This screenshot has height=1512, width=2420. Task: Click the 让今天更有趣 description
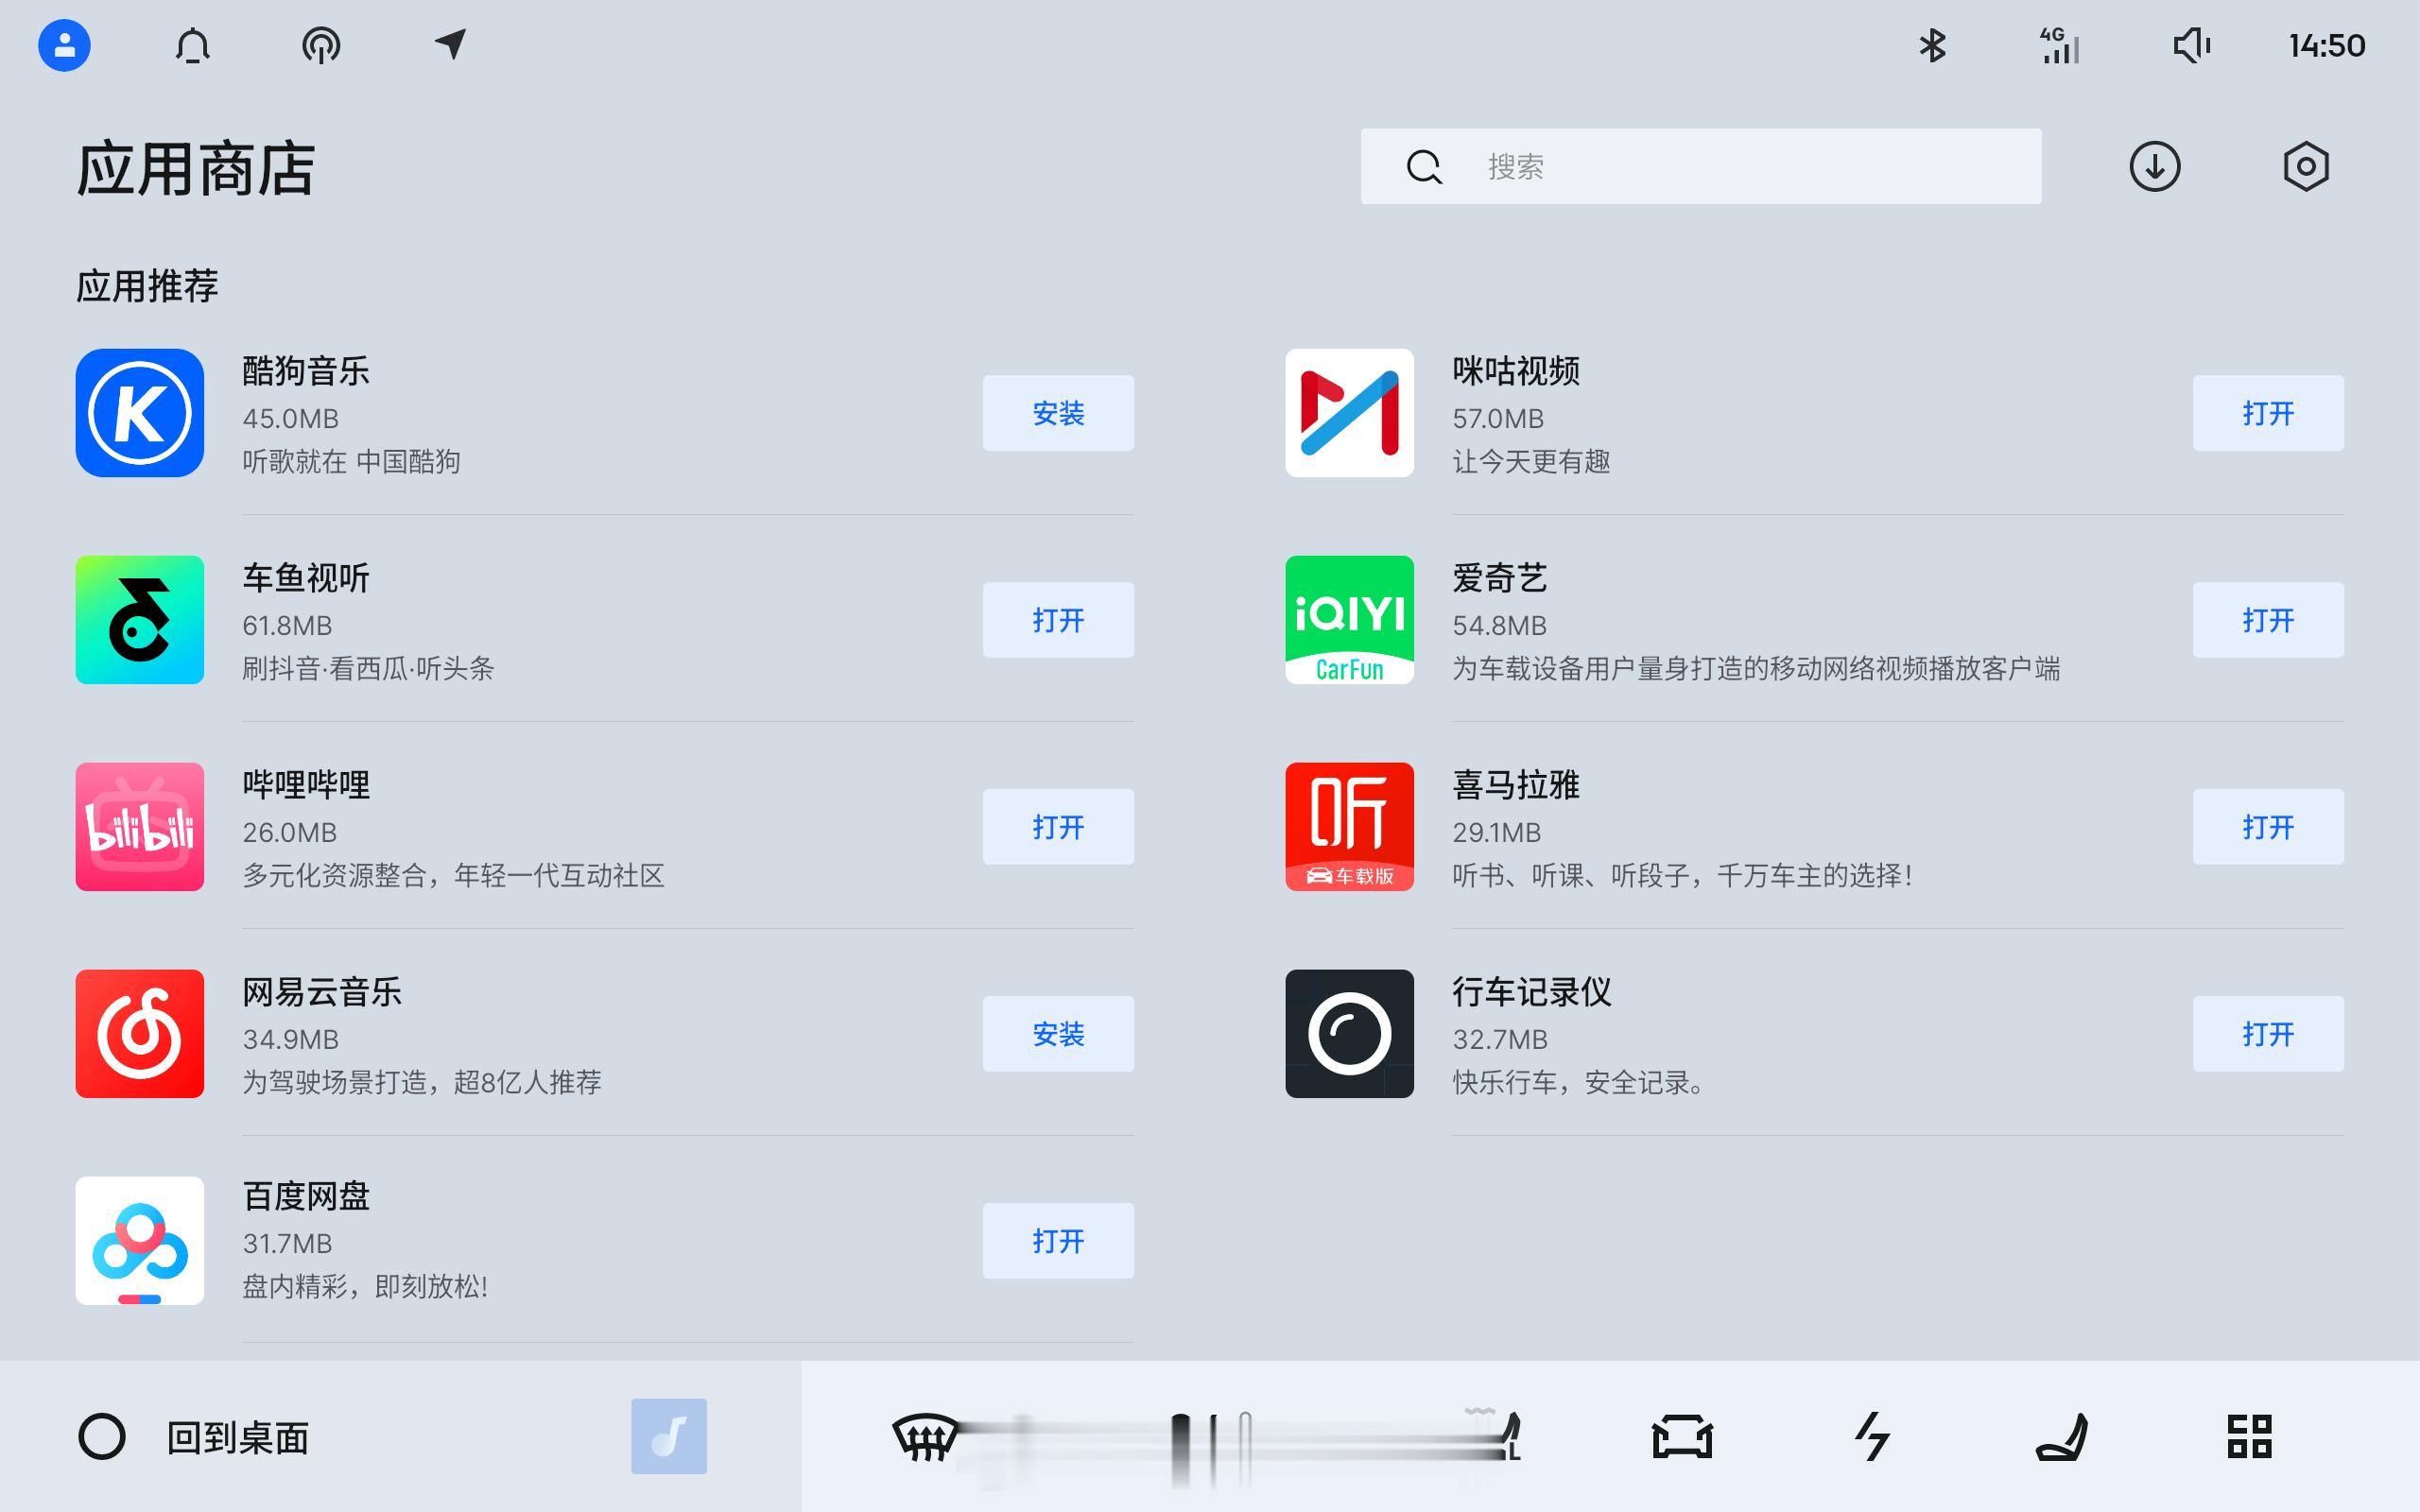coord(1531,462)
